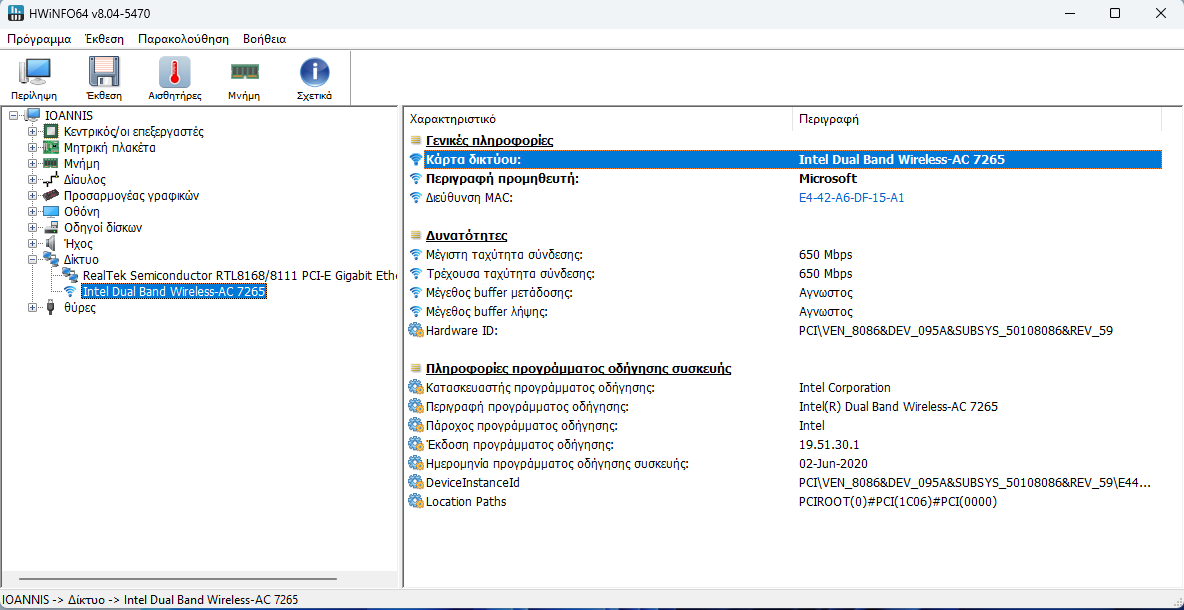Open the Βοήθεια menu

tap(264, 39)
